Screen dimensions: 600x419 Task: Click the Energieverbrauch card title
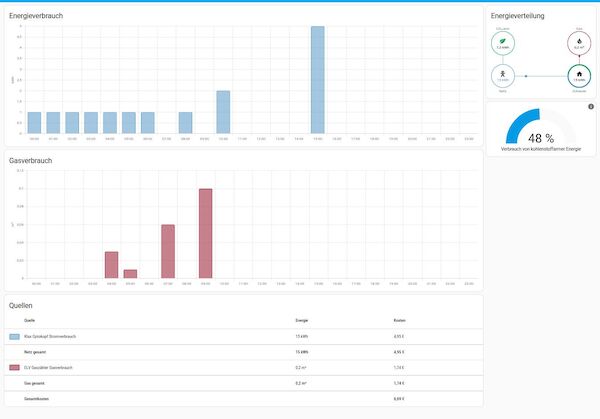tap(36, 16)
